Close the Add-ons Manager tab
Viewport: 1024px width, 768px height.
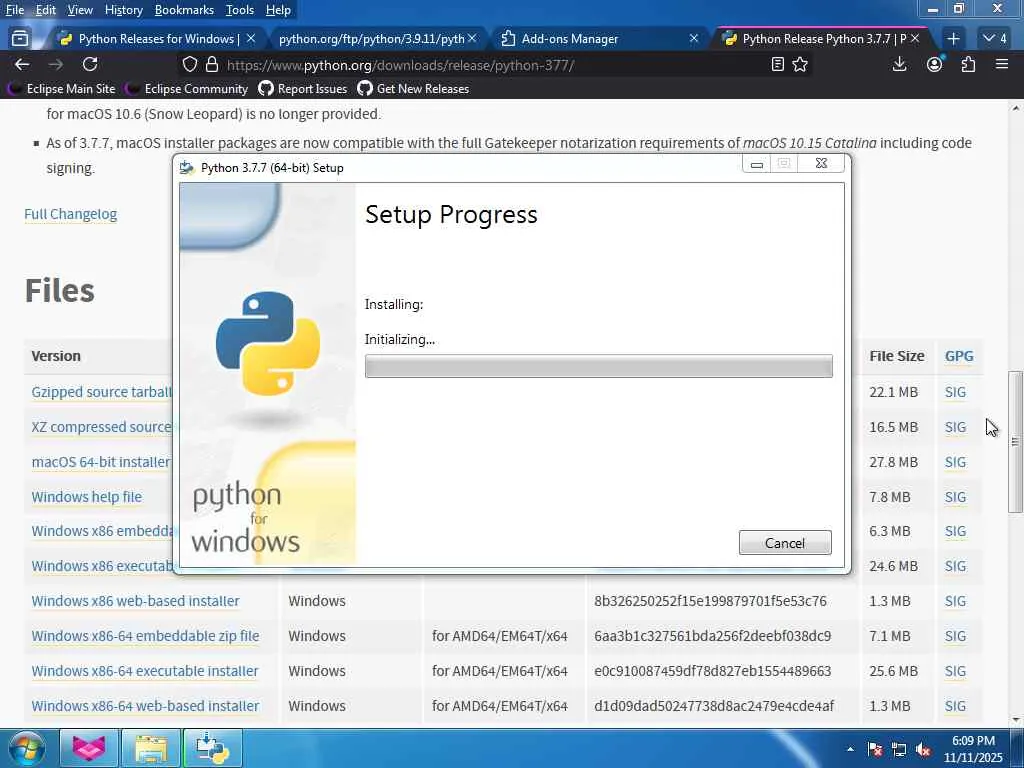[694, 39]
